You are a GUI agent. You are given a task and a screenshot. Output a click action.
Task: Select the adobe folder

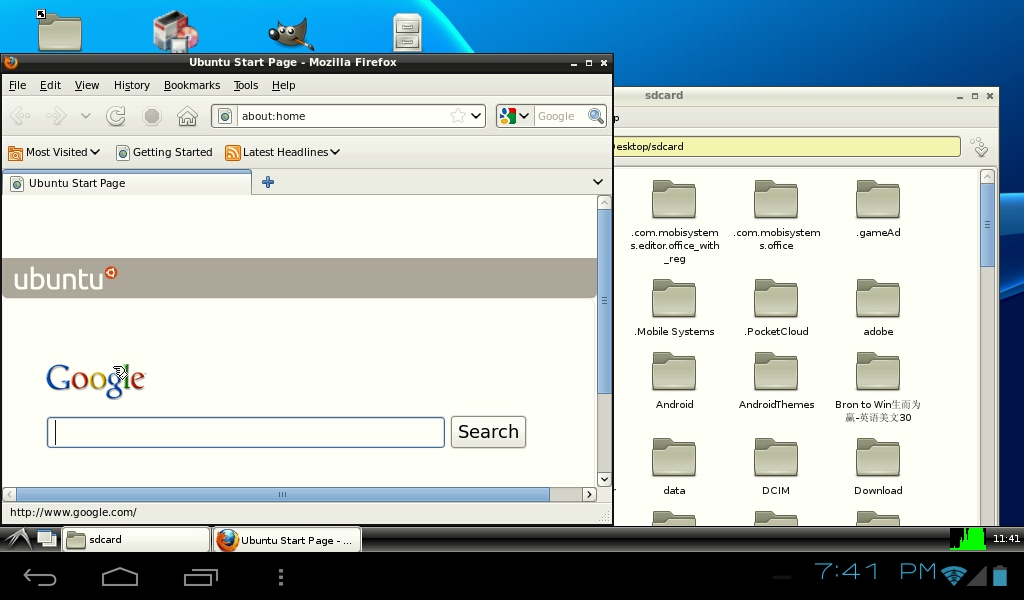(878, 308)
